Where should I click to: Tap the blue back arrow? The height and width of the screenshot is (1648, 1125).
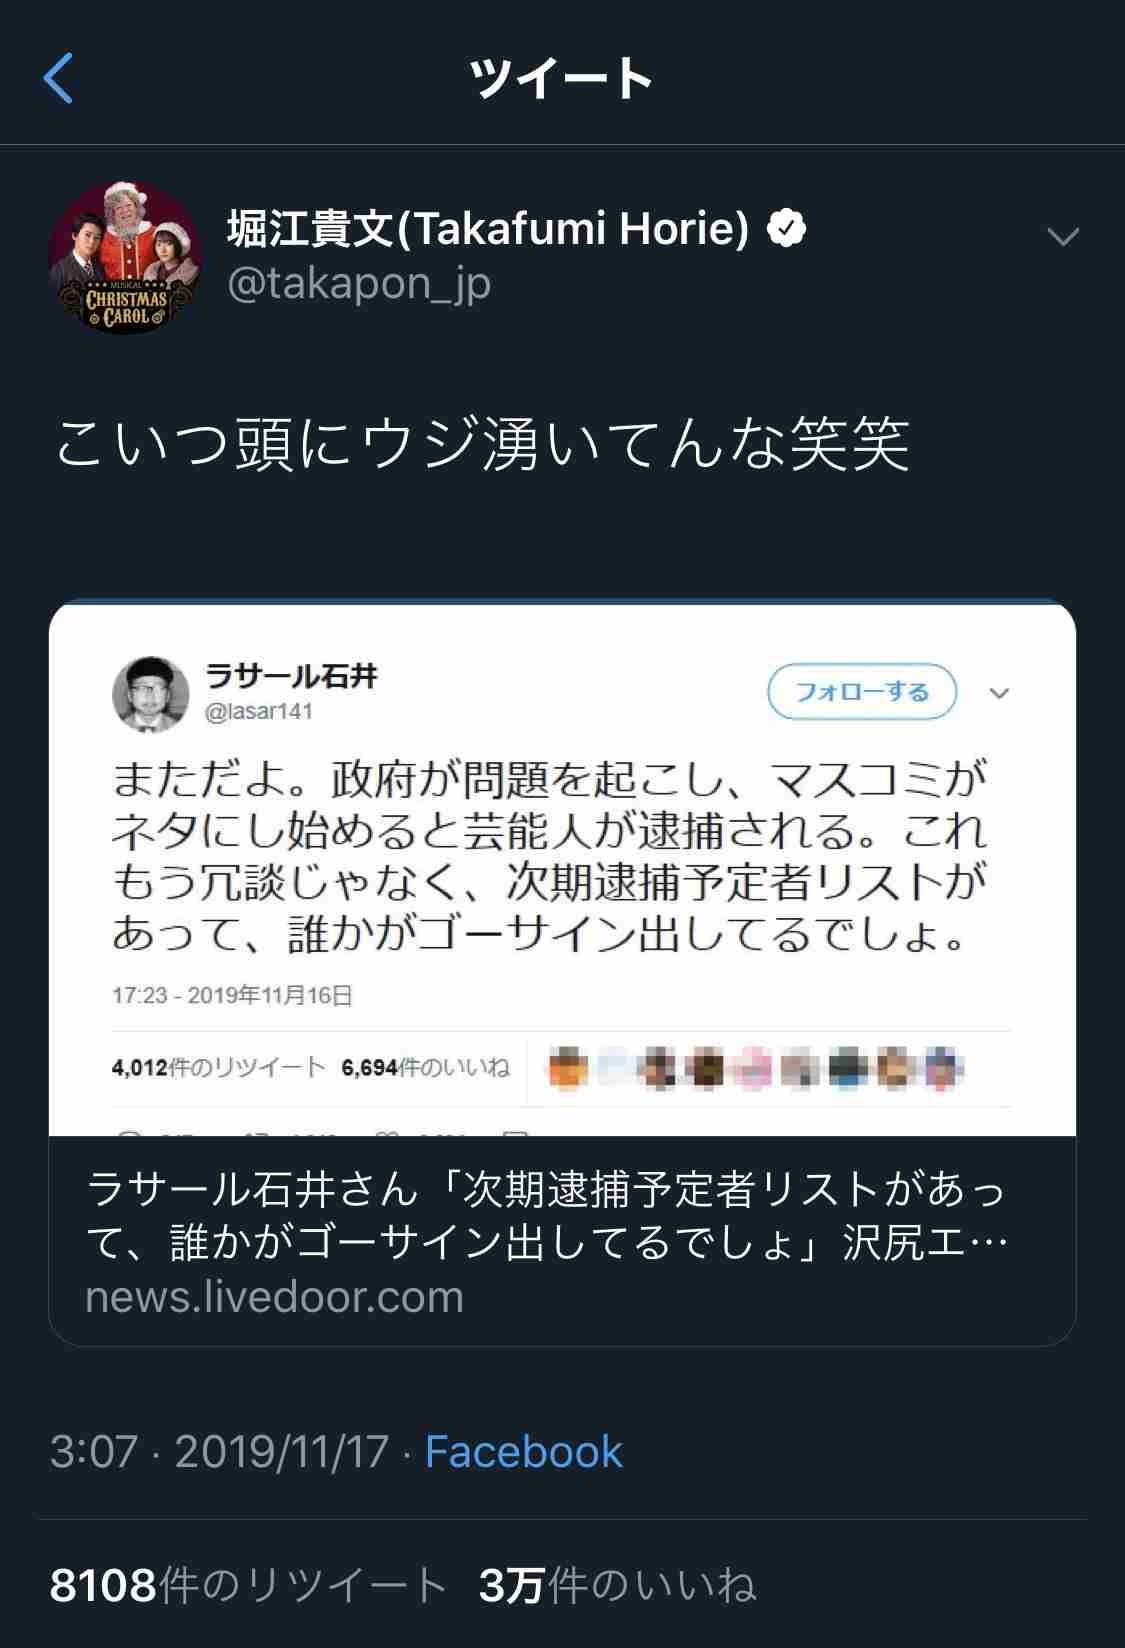(59, 78)
